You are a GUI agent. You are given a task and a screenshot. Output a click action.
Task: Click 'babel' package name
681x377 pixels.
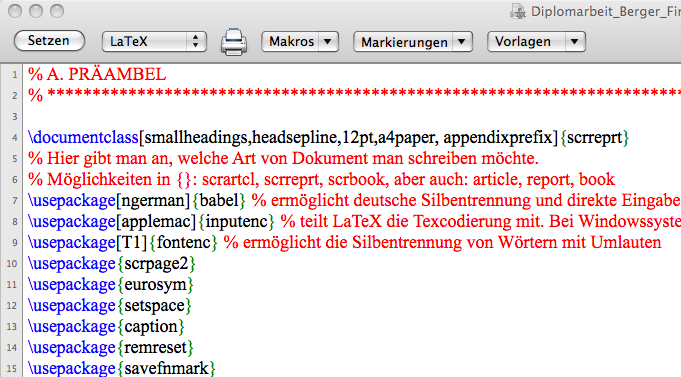pos(219,200)
